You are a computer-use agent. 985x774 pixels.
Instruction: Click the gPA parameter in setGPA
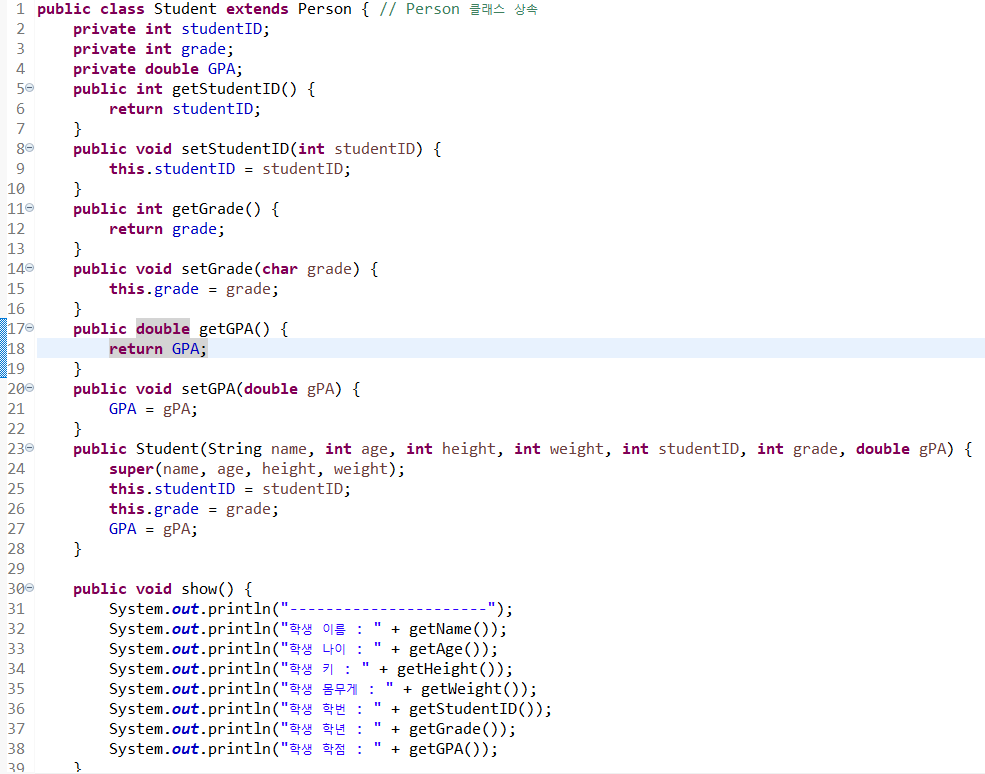tap(320, 388)
